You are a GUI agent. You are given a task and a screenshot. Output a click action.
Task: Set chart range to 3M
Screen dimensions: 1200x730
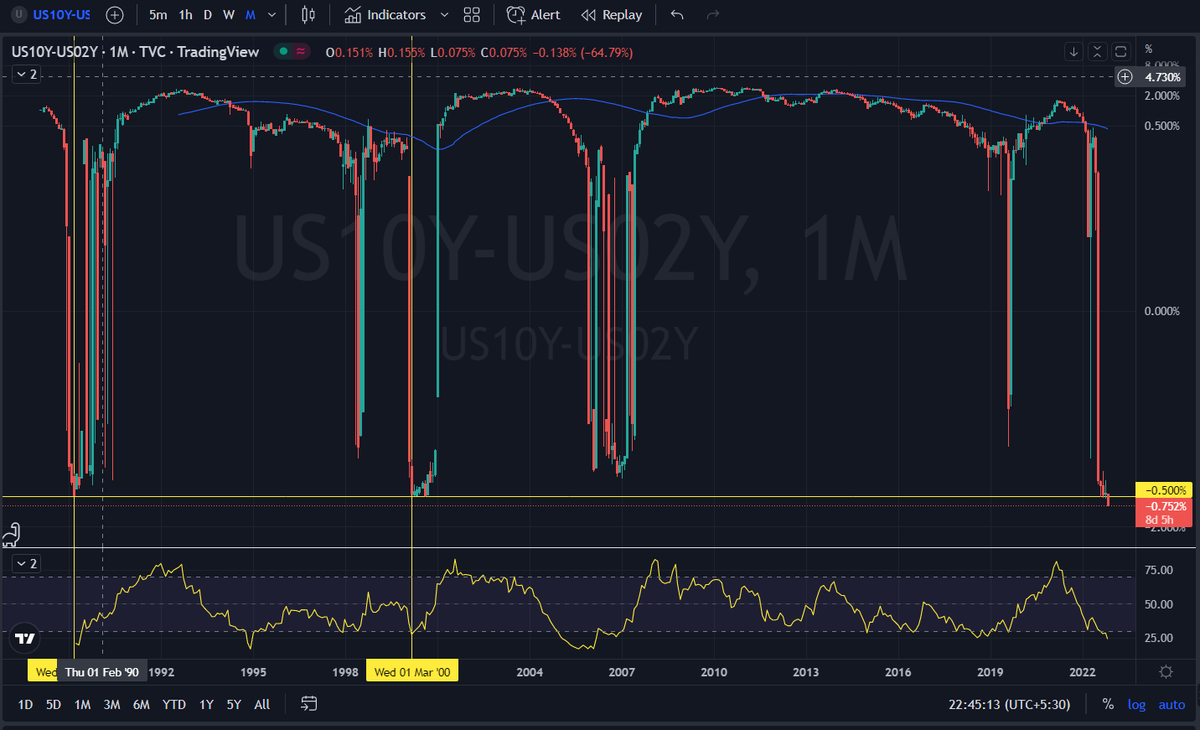[x=112, y=704]
